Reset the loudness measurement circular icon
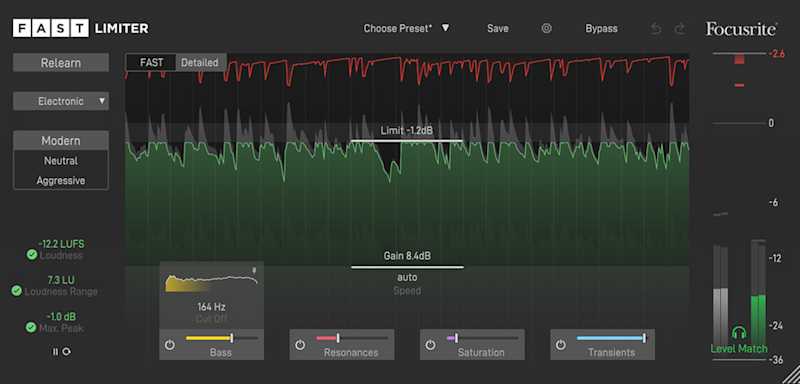800x384 pixels. [67, 351]
